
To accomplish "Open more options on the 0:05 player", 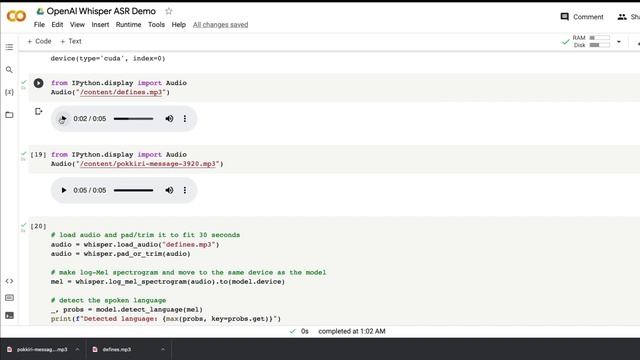I will point(185,190).
